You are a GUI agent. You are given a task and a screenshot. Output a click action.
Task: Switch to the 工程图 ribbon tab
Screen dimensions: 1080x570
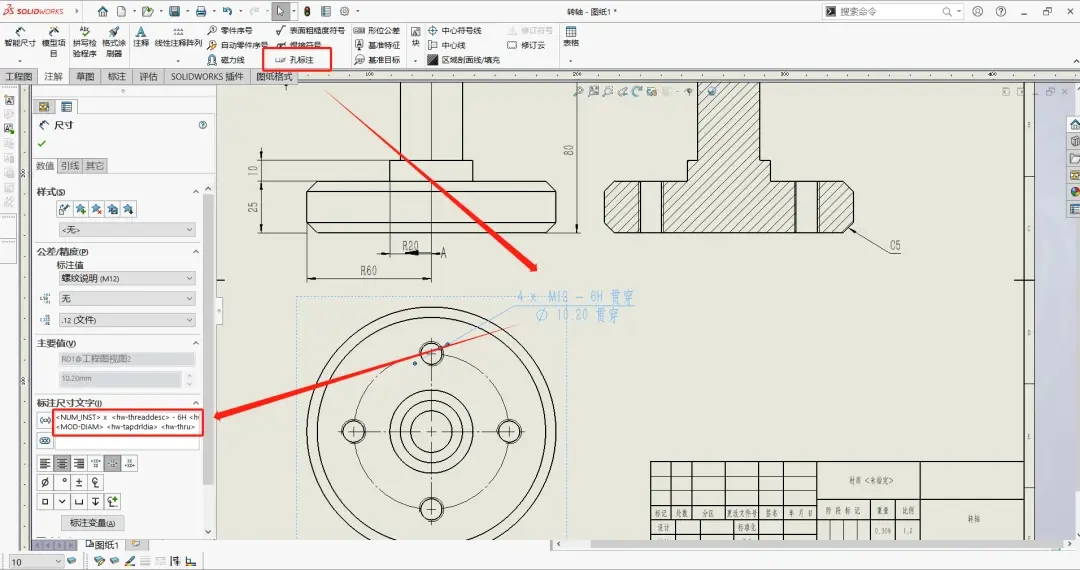[19, 76]
